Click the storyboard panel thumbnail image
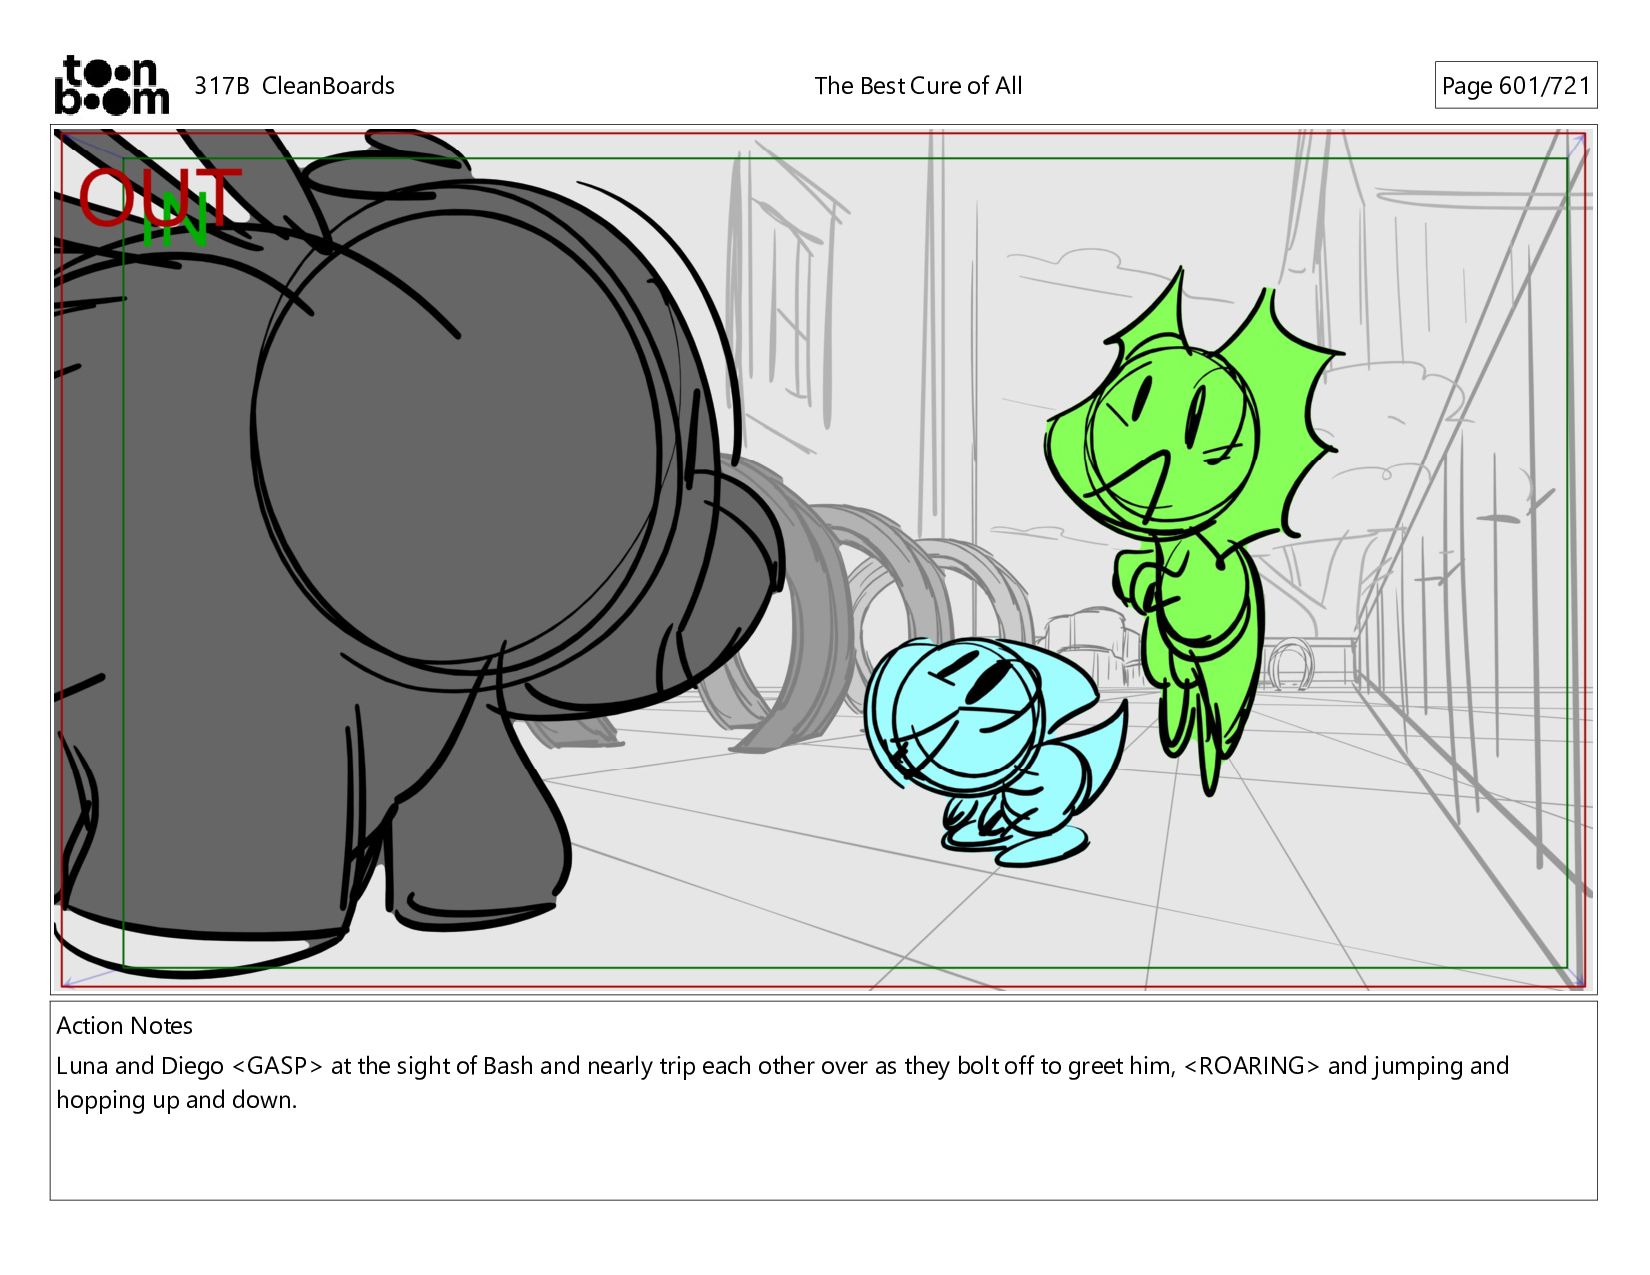 click(823, 559)
